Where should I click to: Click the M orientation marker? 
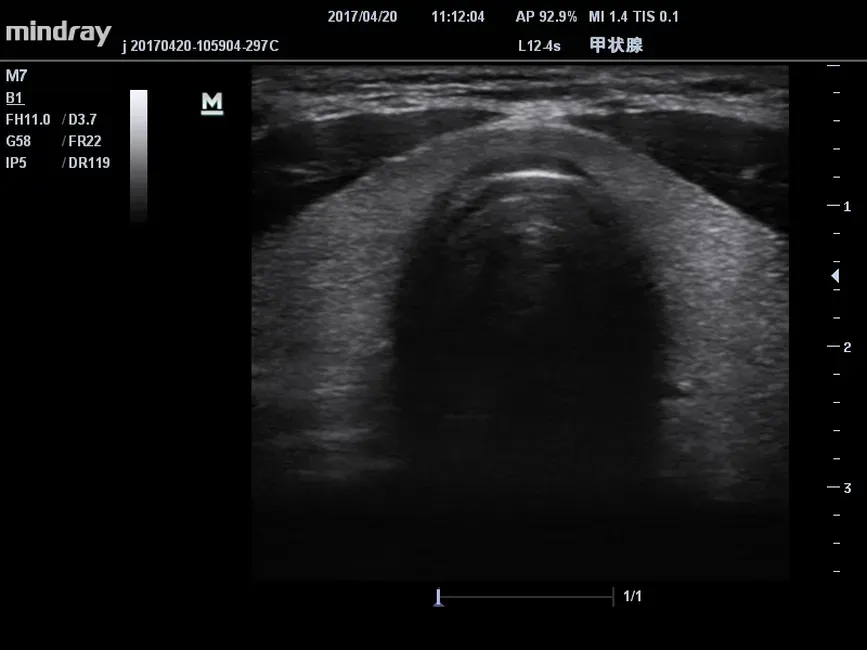pos(212,104)
